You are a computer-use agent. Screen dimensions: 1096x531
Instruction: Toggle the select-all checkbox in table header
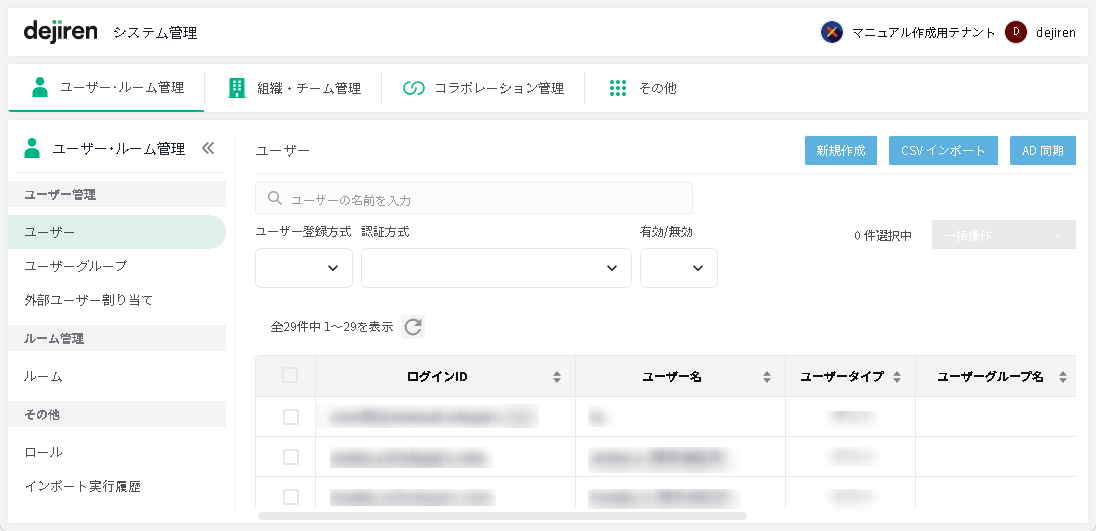click(x=290, y=376)
